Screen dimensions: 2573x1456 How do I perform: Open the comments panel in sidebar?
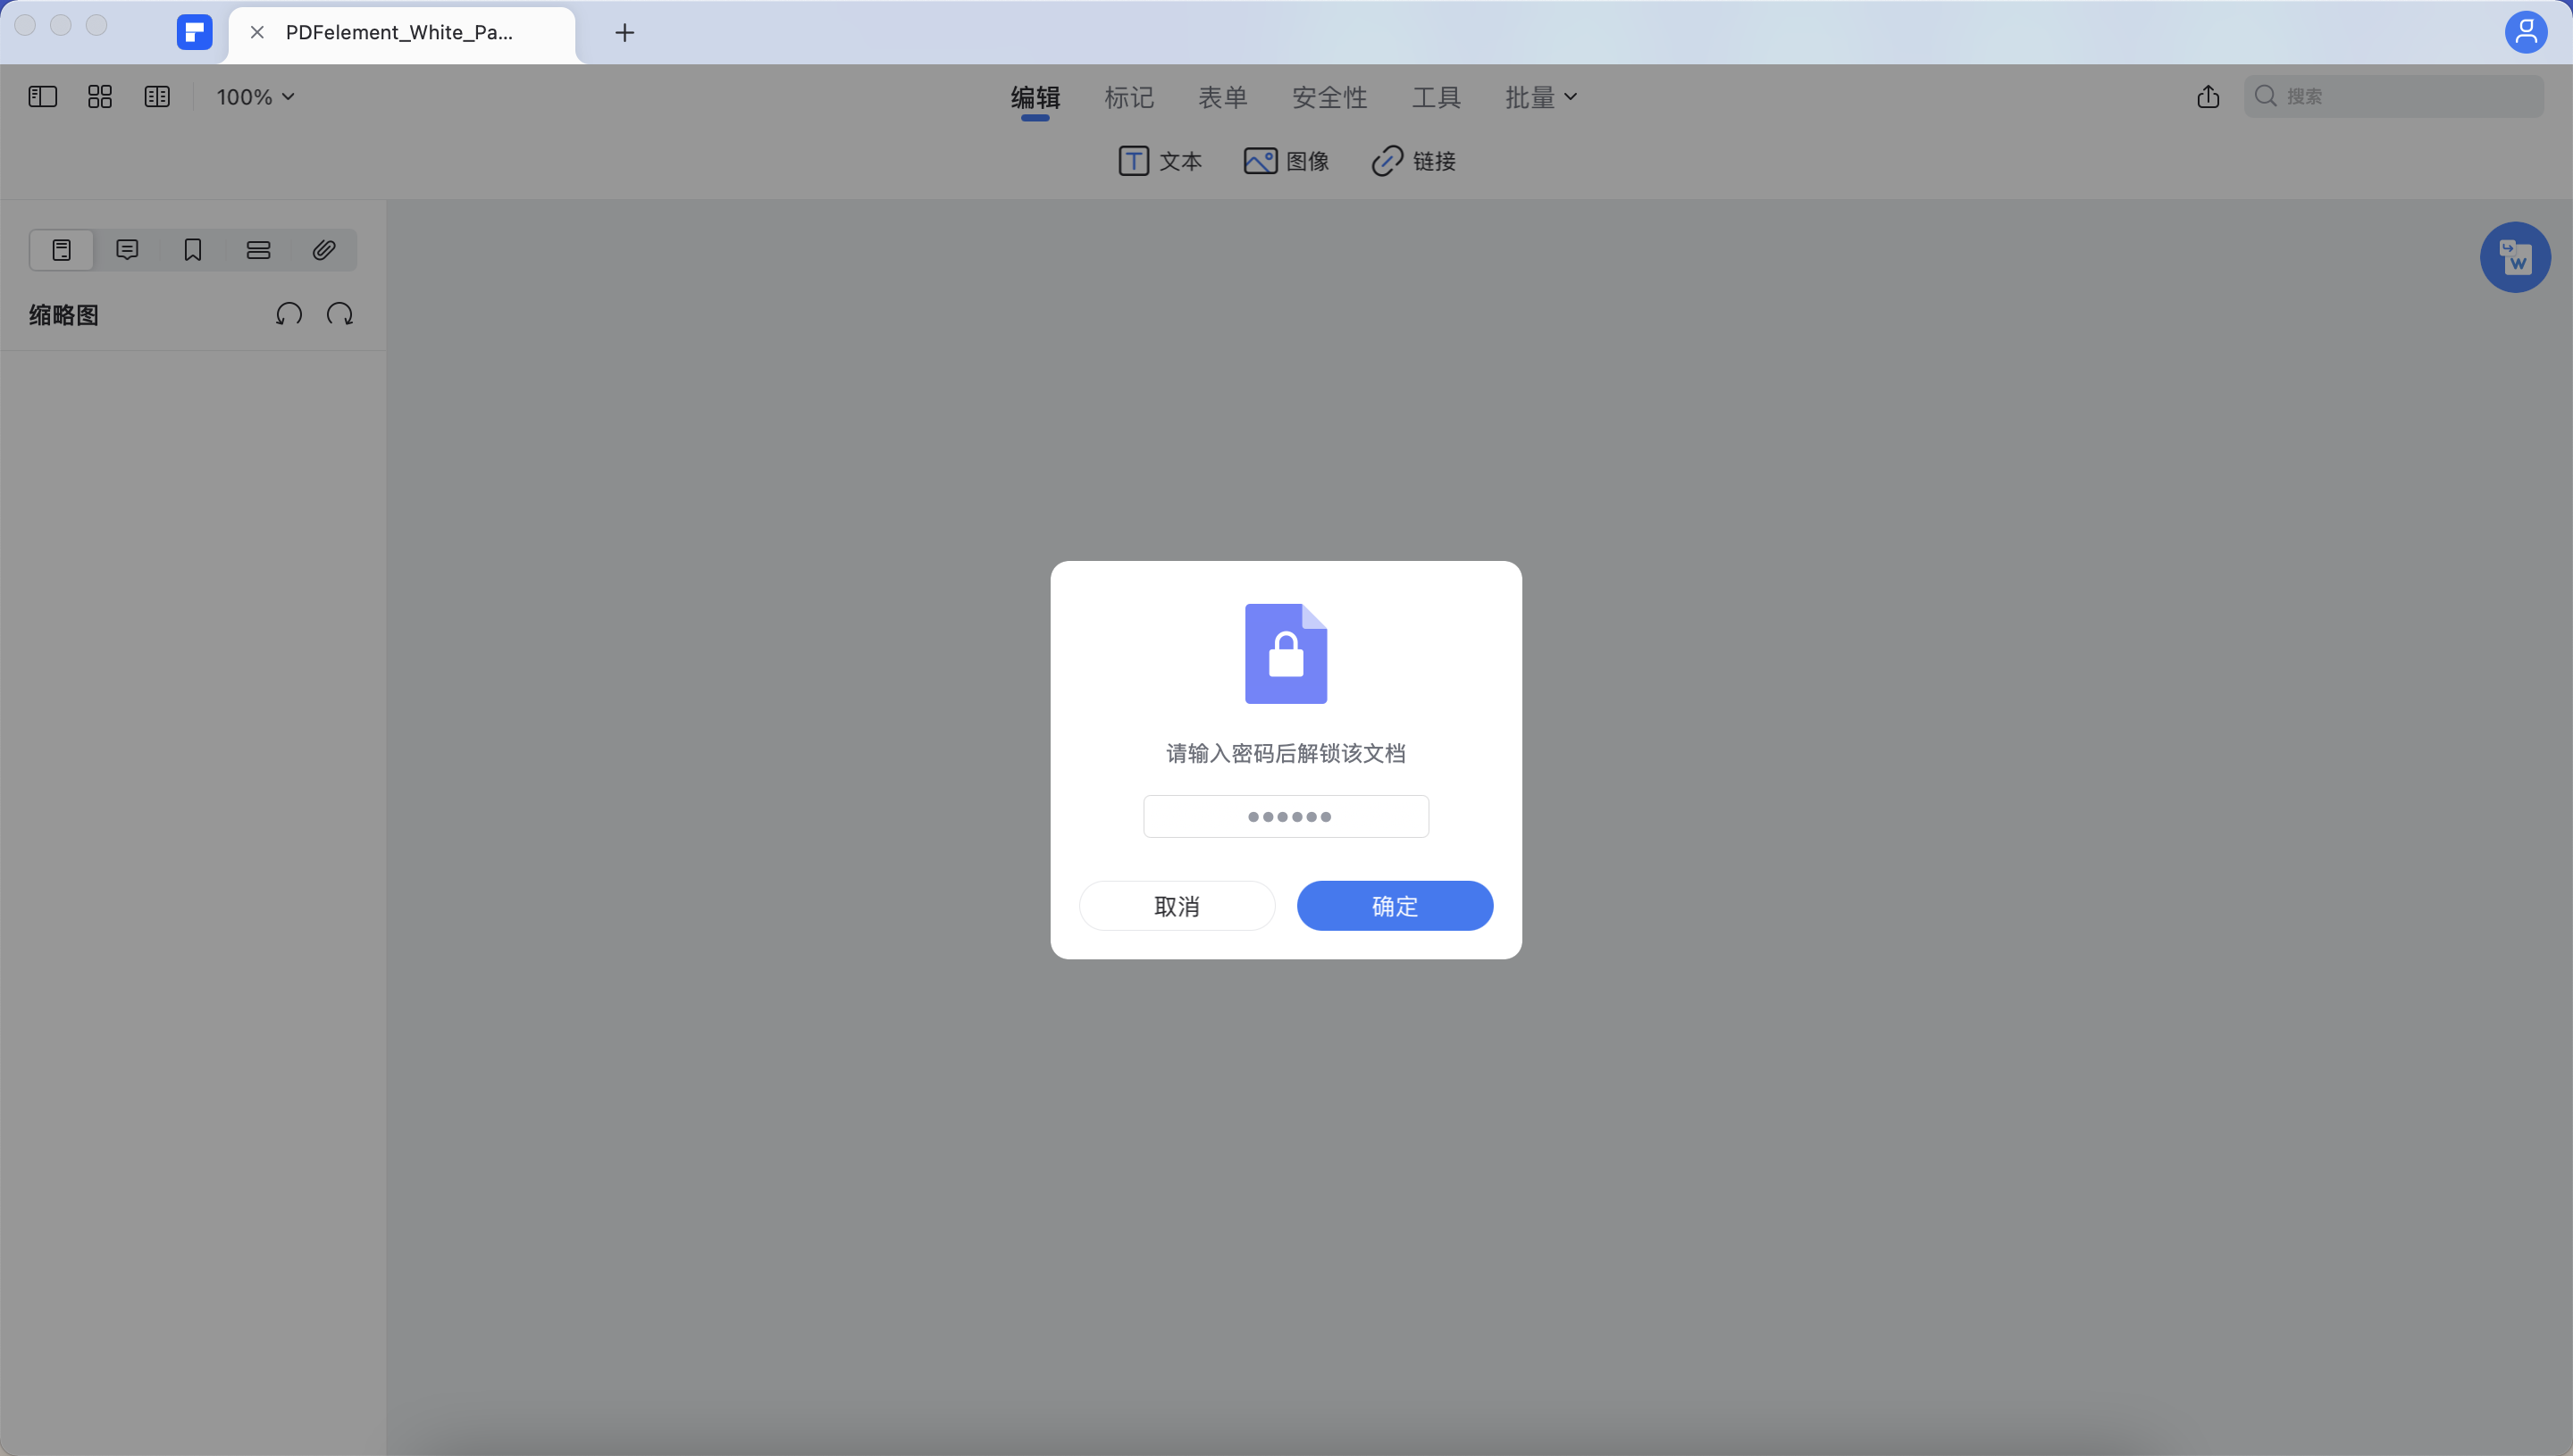pos(127,249)
